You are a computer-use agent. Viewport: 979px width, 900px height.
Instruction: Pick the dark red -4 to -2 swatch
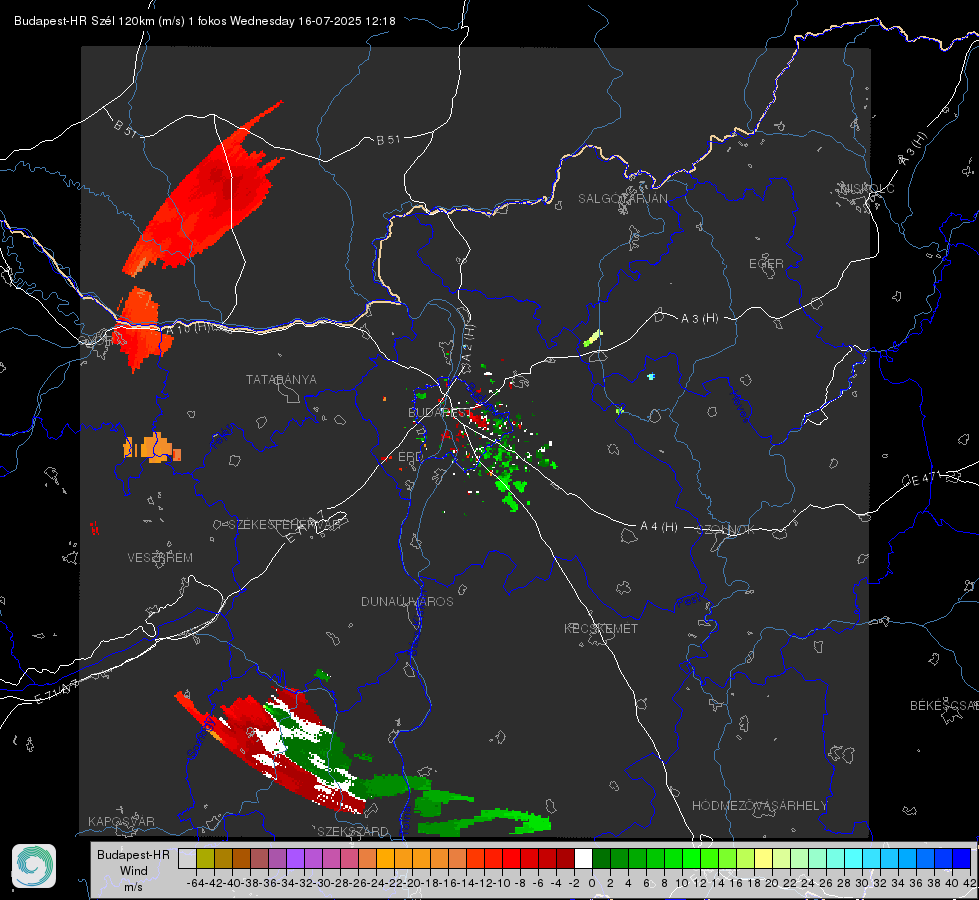pyautogui.click(x=565, y=858)
